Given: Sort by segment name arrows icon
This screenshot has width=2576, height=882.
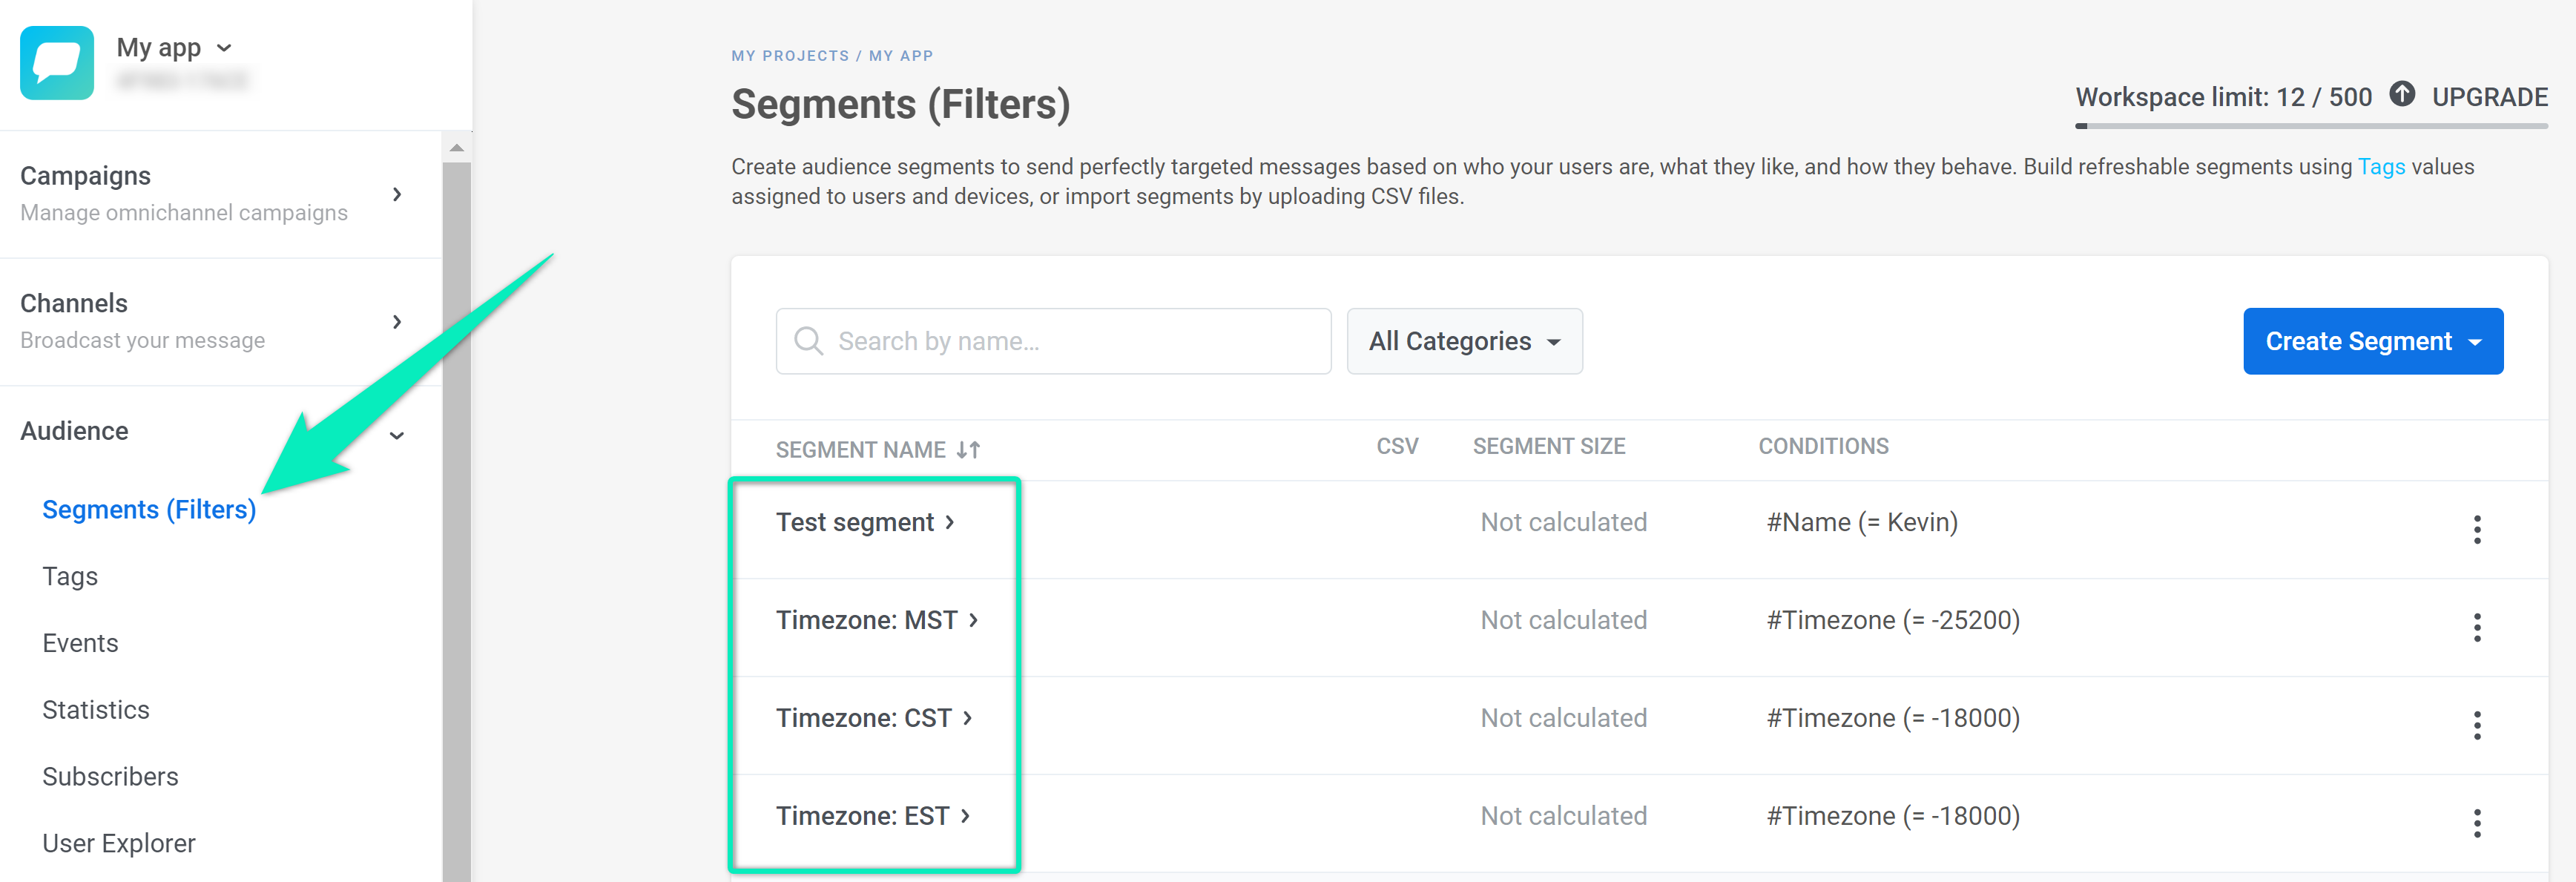Looking at the screenshot, I should (967, 450).
